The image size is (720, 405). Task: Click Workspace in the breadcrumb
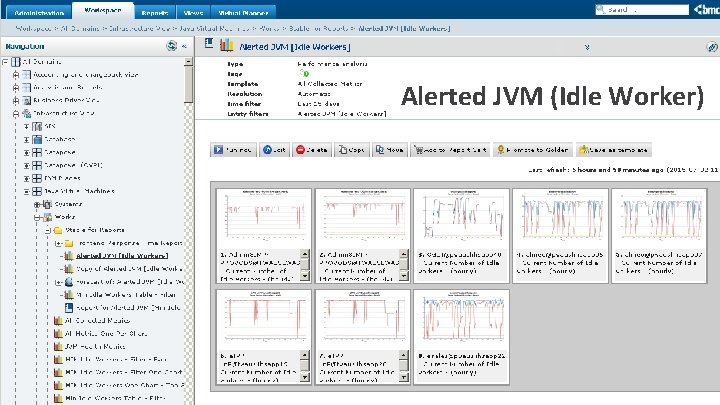click(34, 28)
